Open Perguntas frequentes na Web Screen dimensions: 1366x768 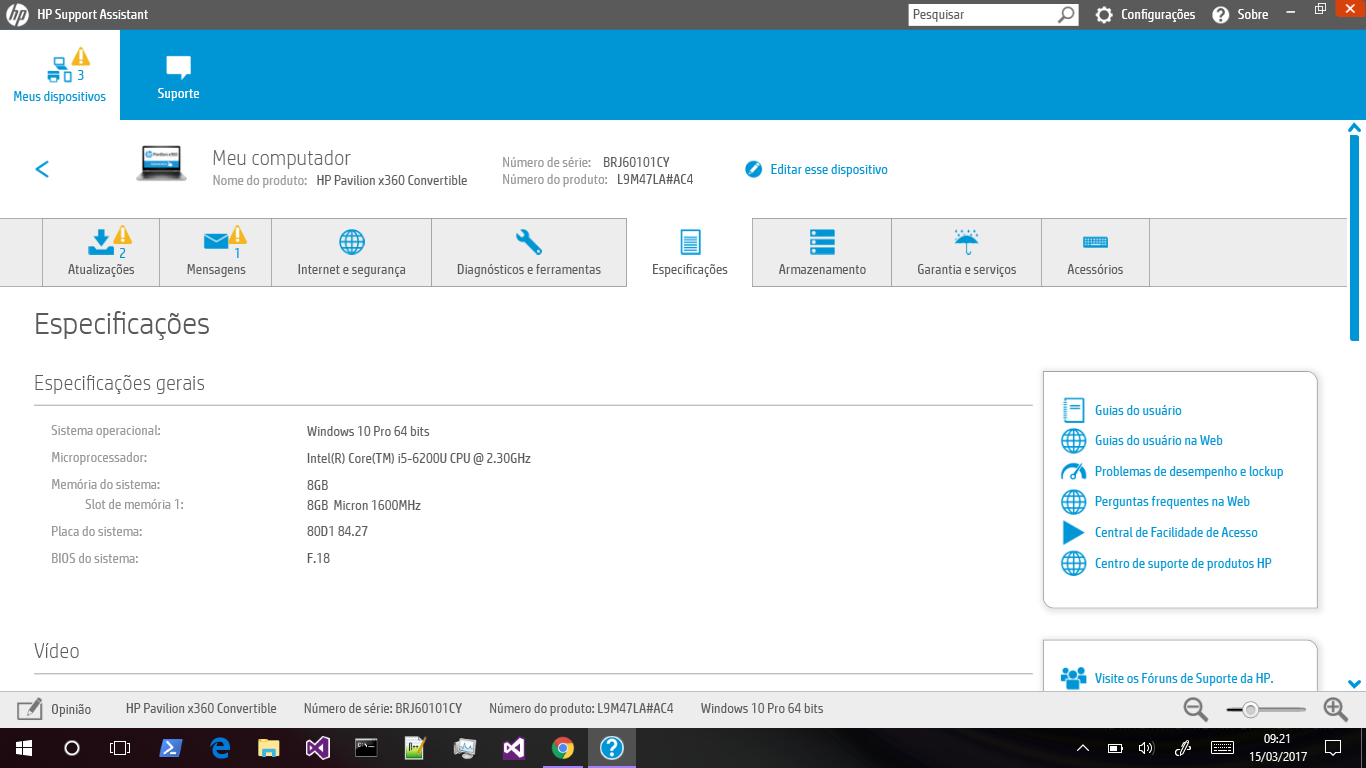click(1172, 501)
